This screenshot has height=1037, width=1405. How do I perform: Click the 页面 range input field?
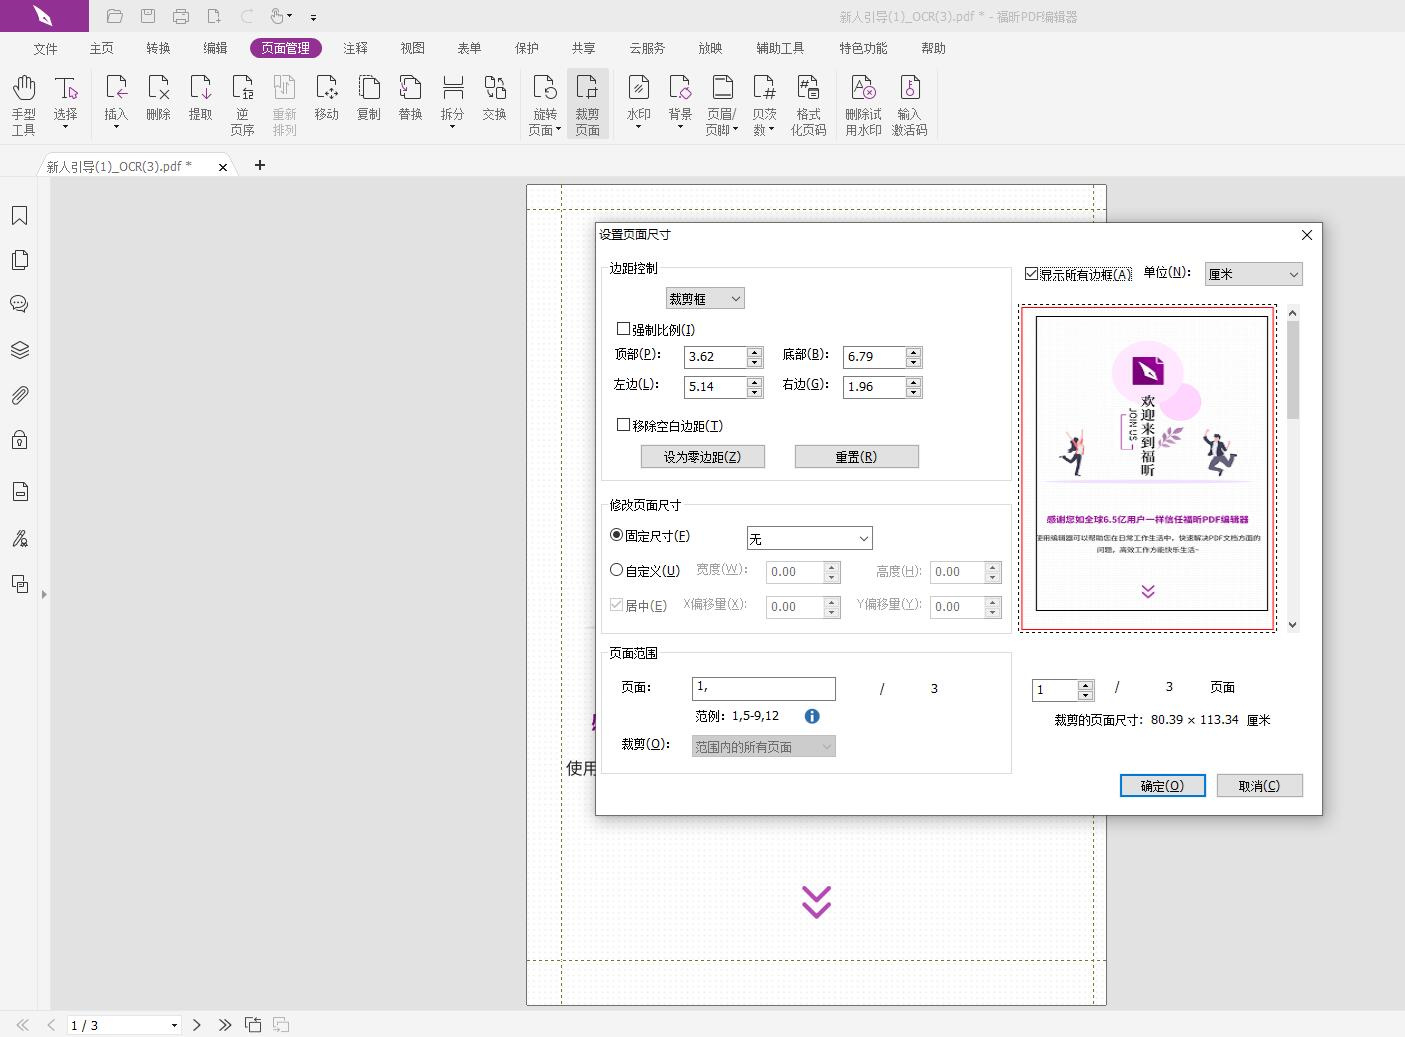[x=763, y=688]
